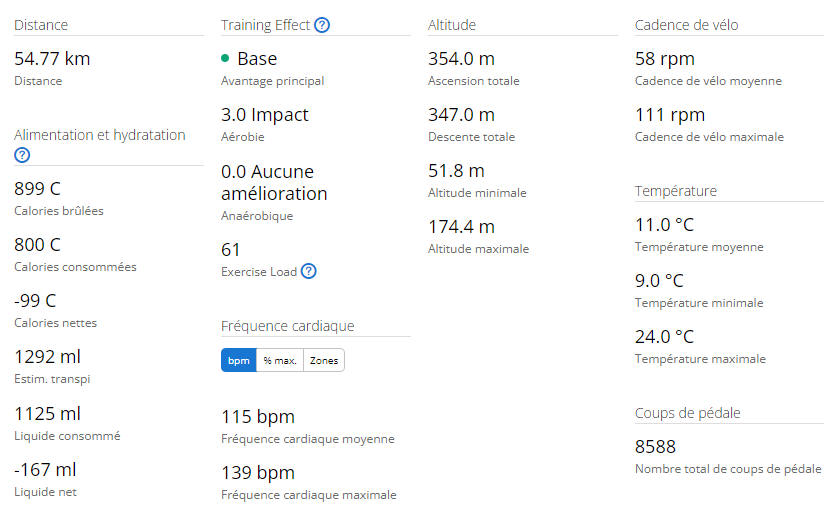
Task: Click the green Base status dot
Action: pyautogui.click(x=225, y=58)
